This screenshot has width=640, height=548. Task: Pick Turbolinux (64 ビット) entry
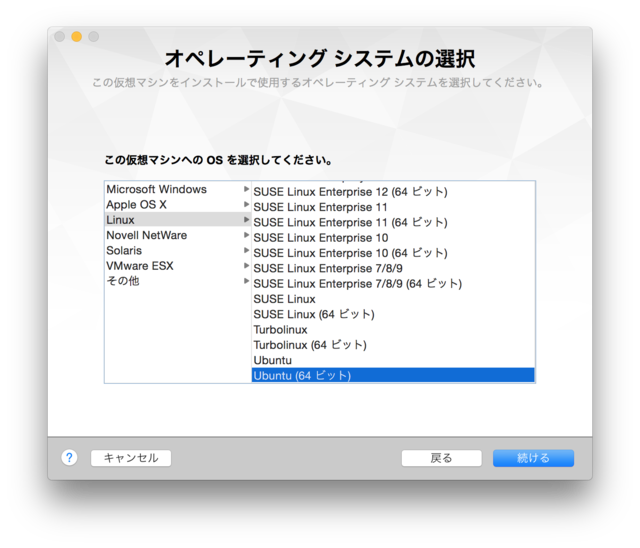click(309, 345)
